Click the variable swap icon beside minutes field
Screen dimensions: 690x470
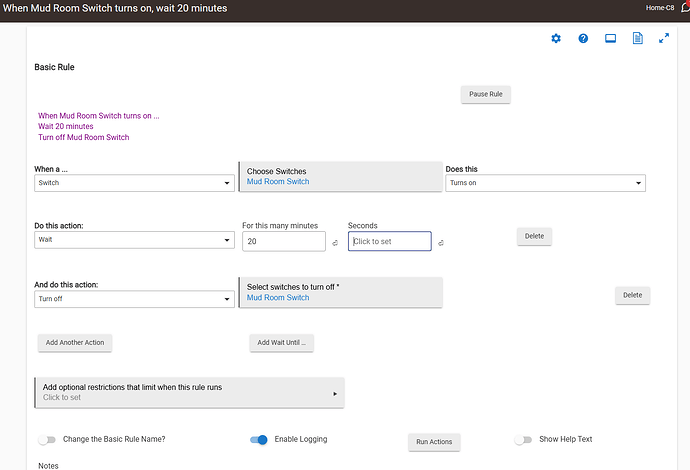(x=335, y=243)
